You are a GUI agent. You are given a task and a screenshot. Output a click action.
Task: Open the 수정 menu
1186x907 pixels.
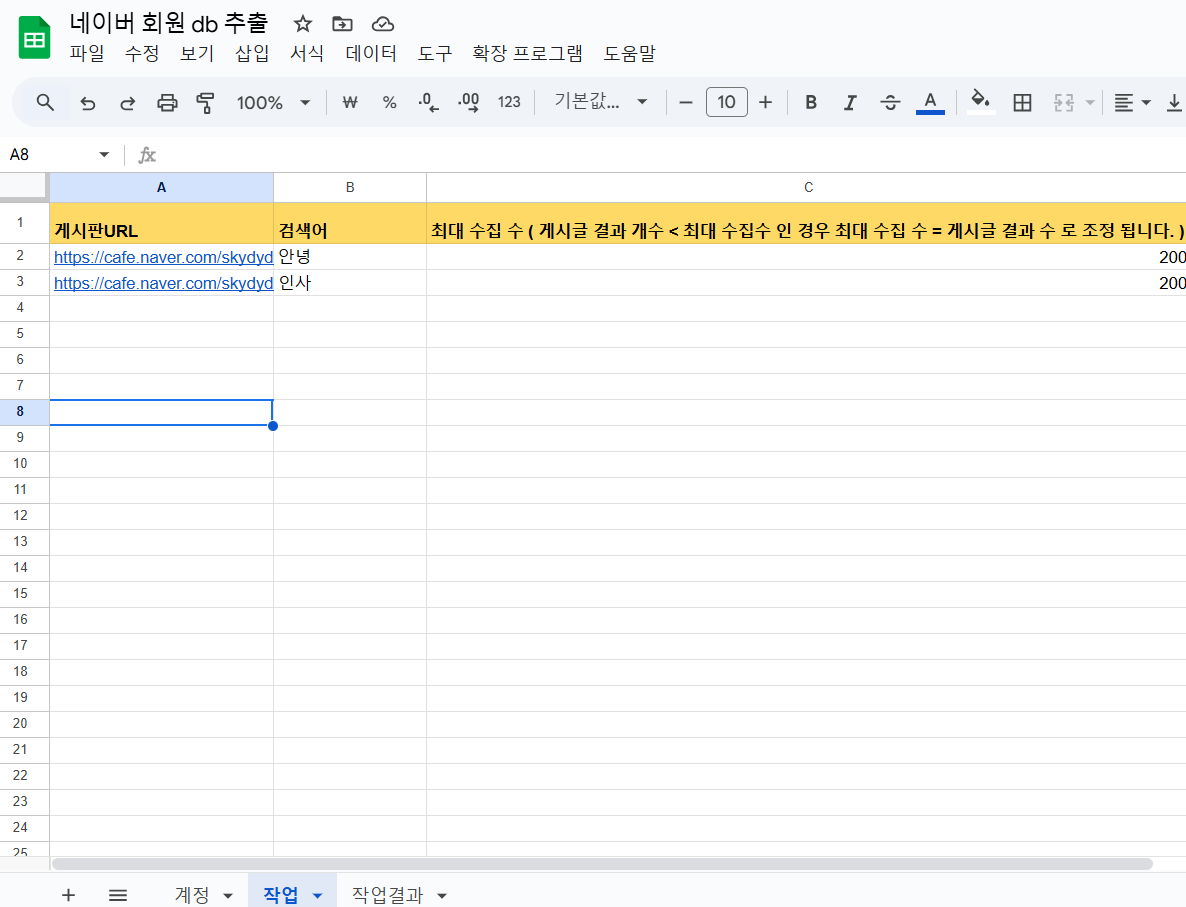point(142,54)
